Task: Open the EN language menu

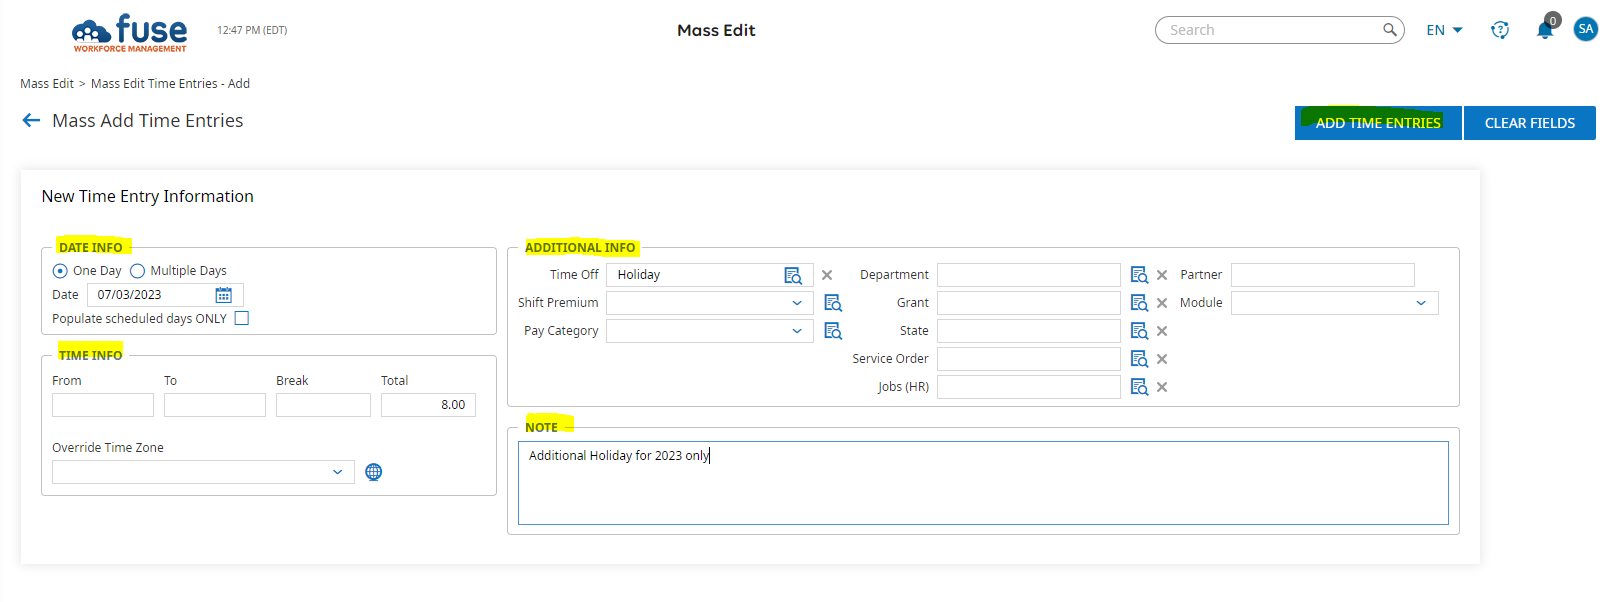Action: [1444, 30]
